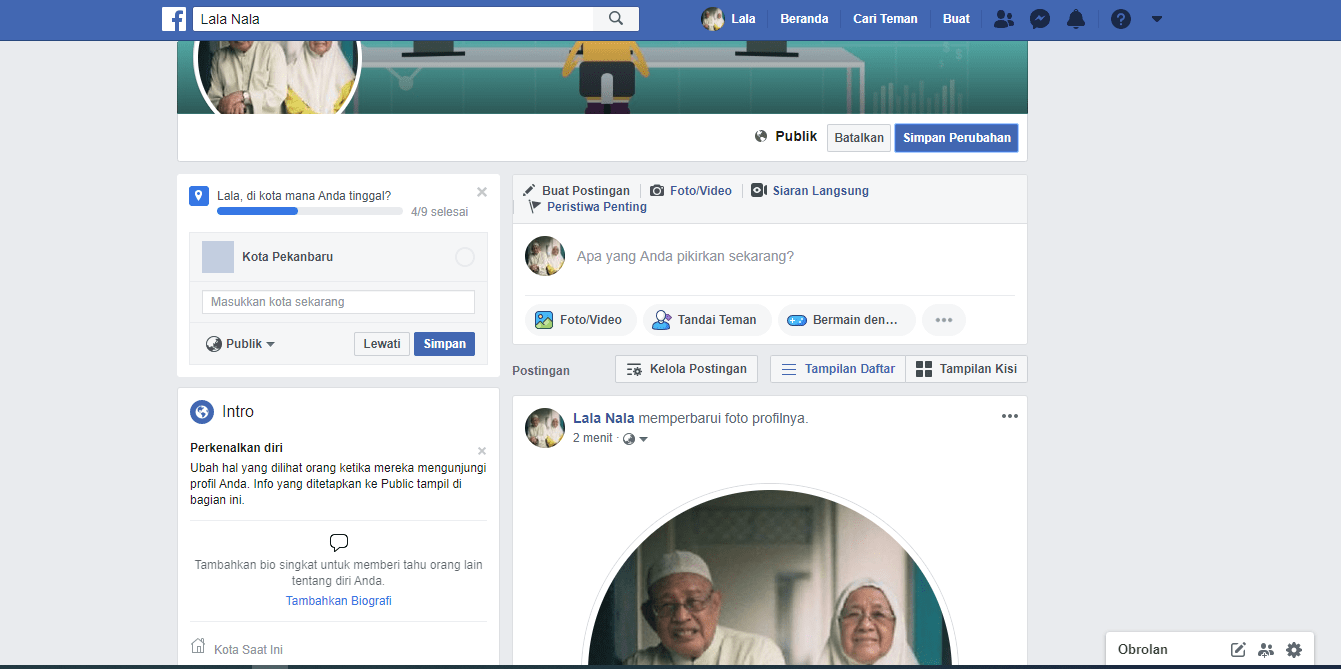Click the Masukkan kota sekarang field
This screenshot has width=1341, height=669.
pos(338,302)
